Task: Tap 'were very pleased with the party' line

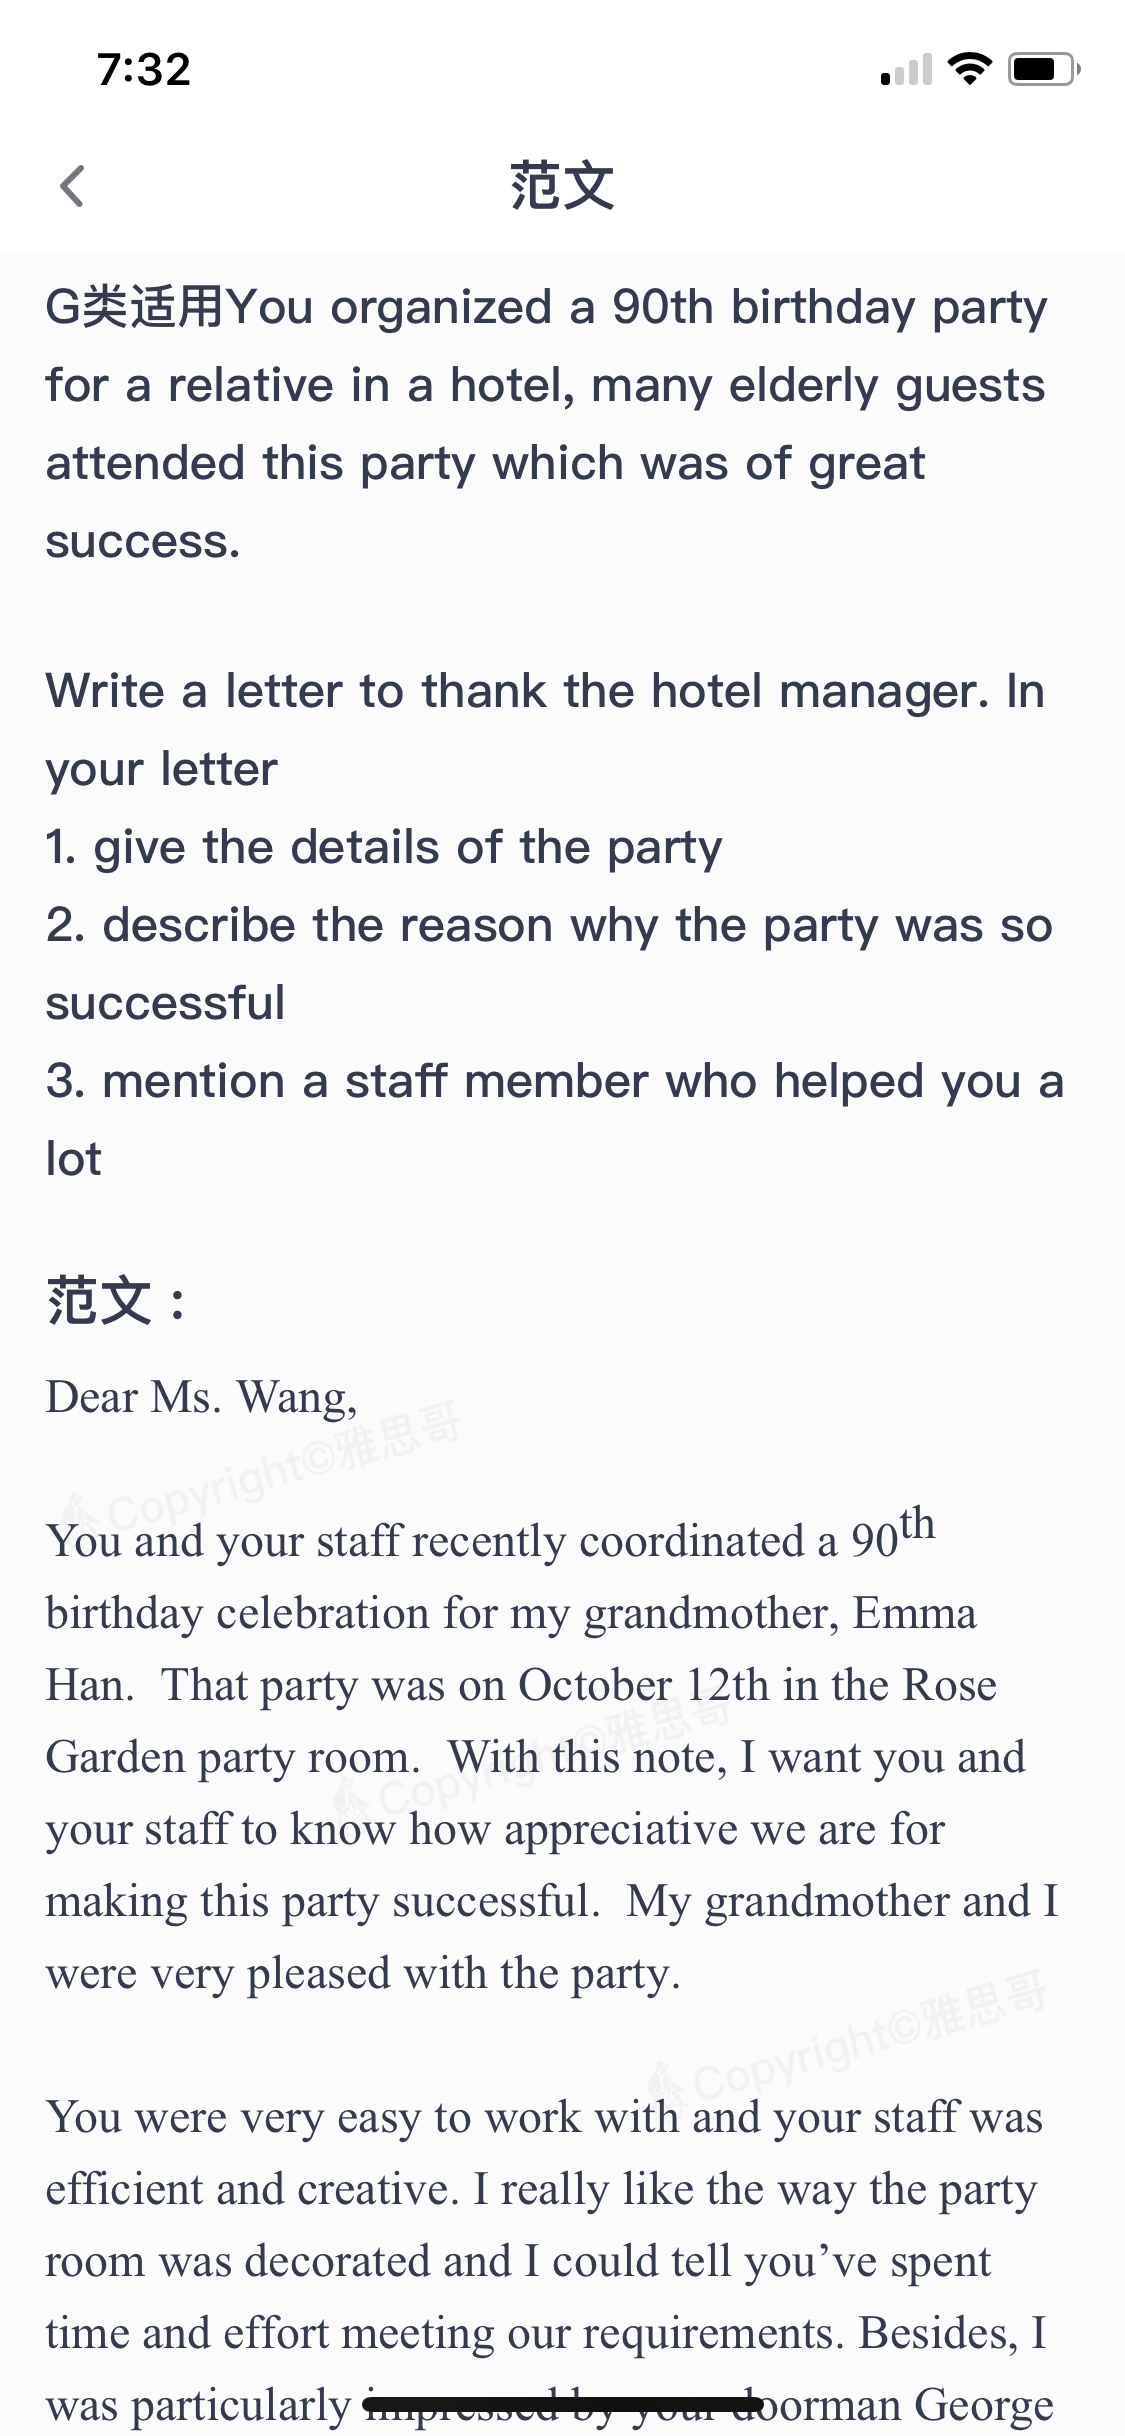Action: 363,1973
